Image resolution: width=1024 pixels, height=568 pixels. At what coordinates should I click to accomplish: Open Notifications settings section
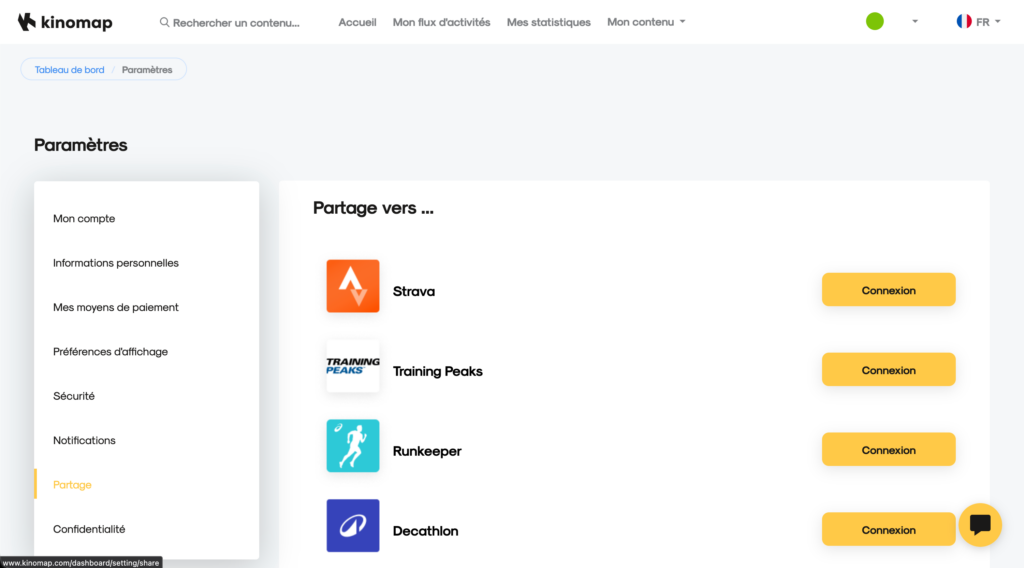click(x=84, y=440)
